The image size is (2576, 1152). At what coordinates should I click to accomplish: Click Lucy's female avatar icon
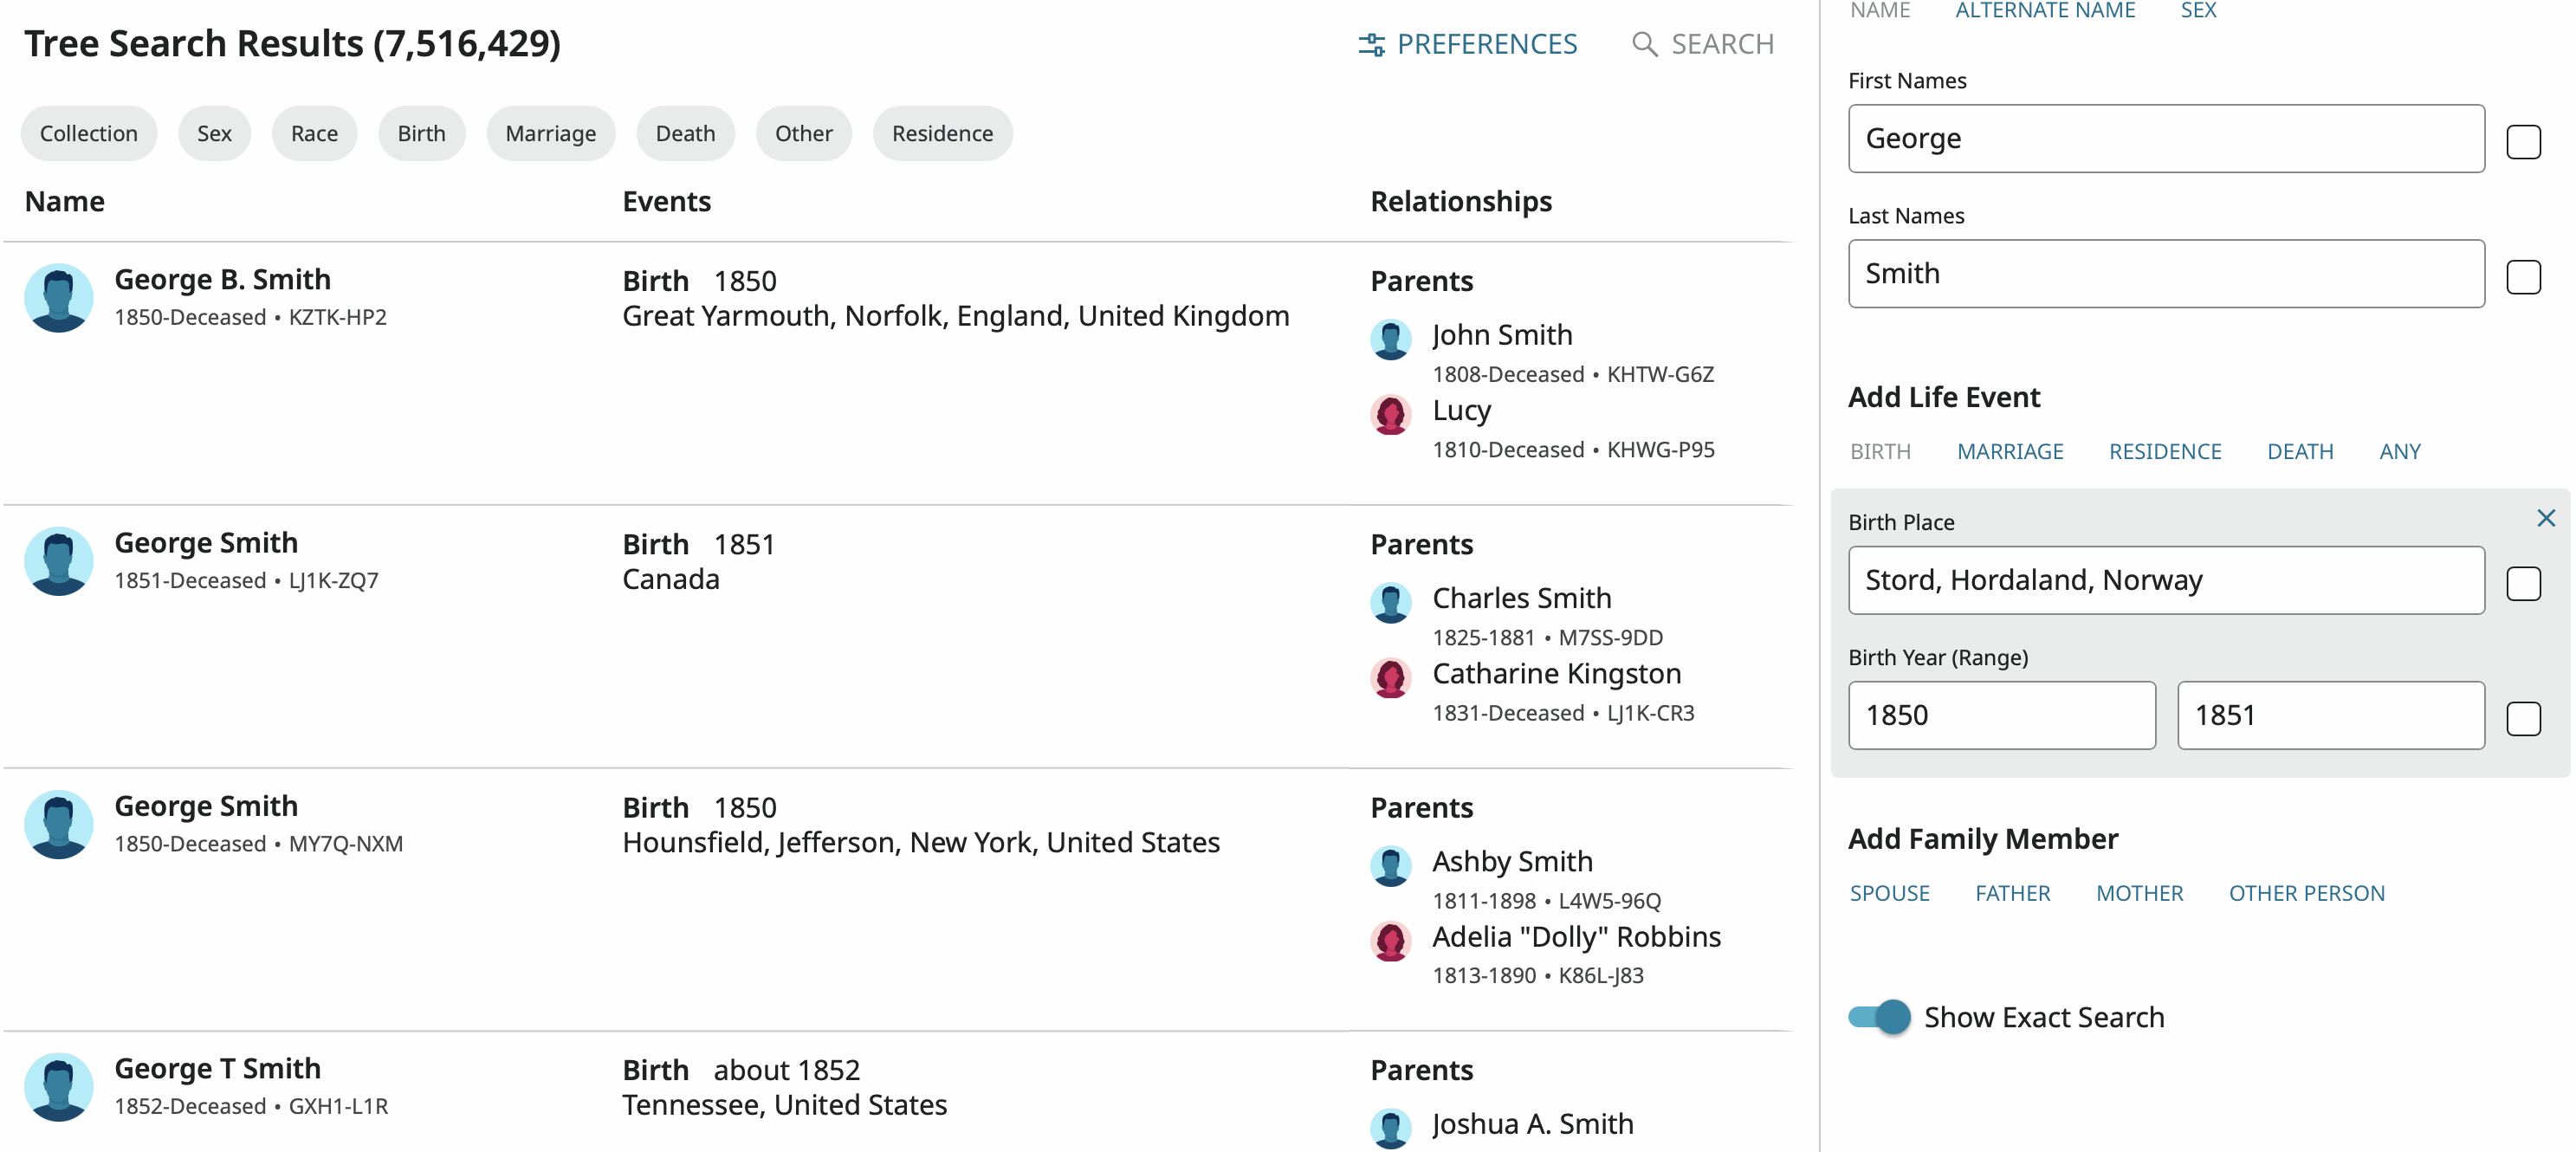[1390, 414]
